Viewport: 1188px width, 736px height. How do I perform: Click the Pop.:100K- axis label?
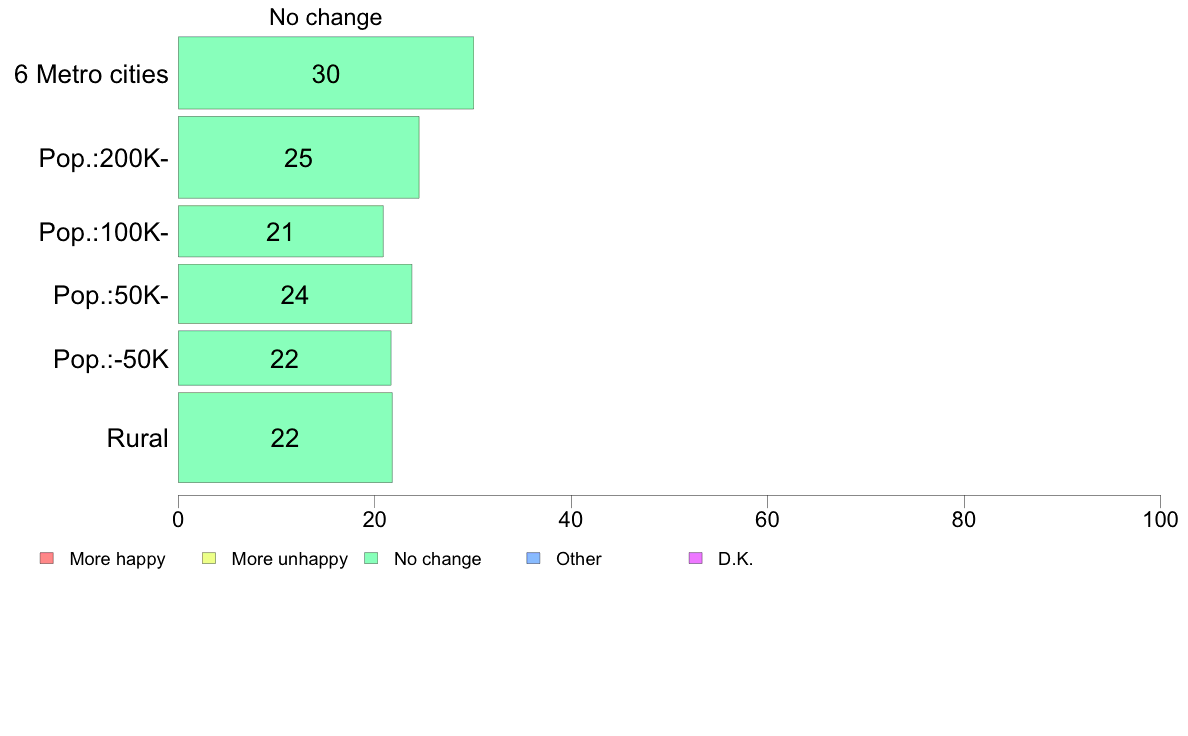104,232
